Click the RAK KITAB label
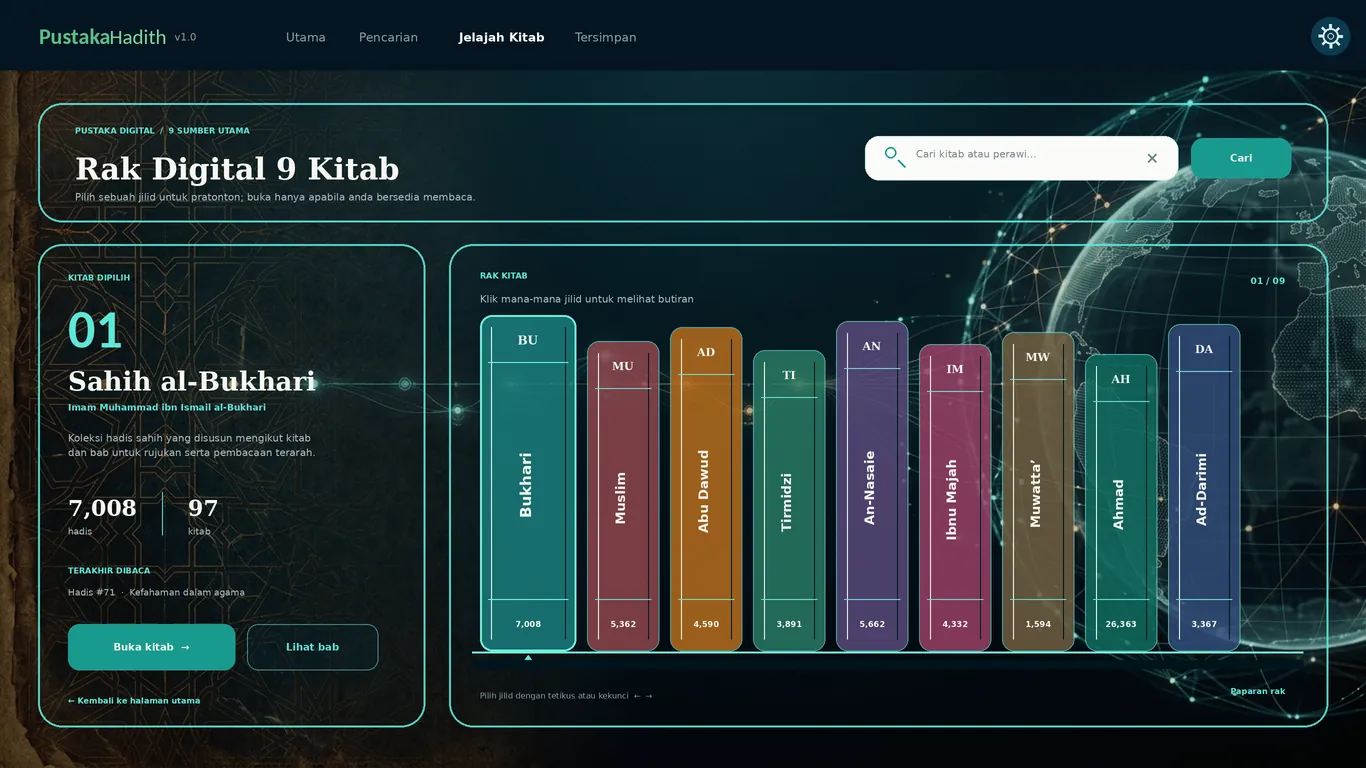The width and height of the screenshot is (1366, 768). click(503, 276)
